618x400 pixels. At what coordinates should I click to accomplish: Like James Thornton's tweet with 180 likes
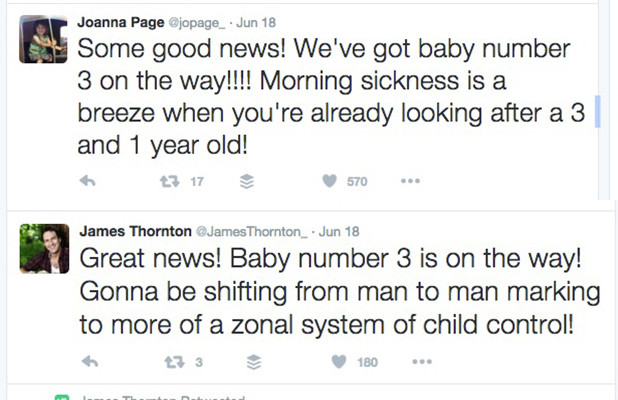(x=339, y=361)
